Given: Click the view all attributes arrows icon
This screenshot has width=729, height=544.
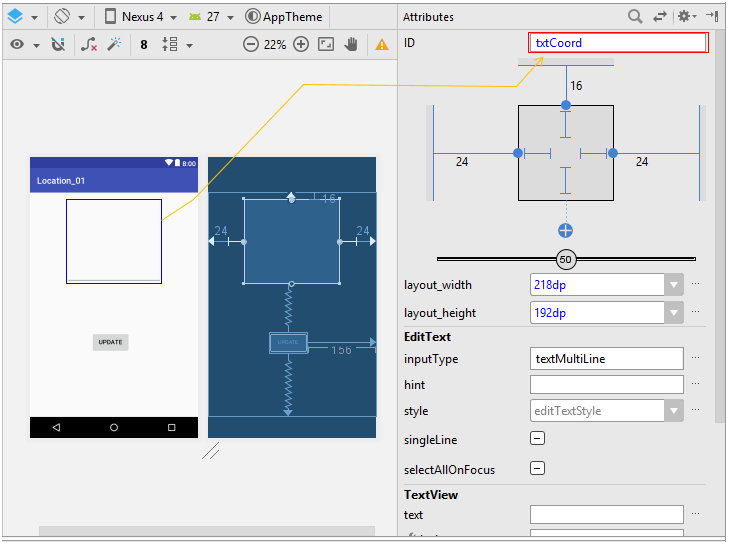Looking at the screenshot, I should (660, 17).
